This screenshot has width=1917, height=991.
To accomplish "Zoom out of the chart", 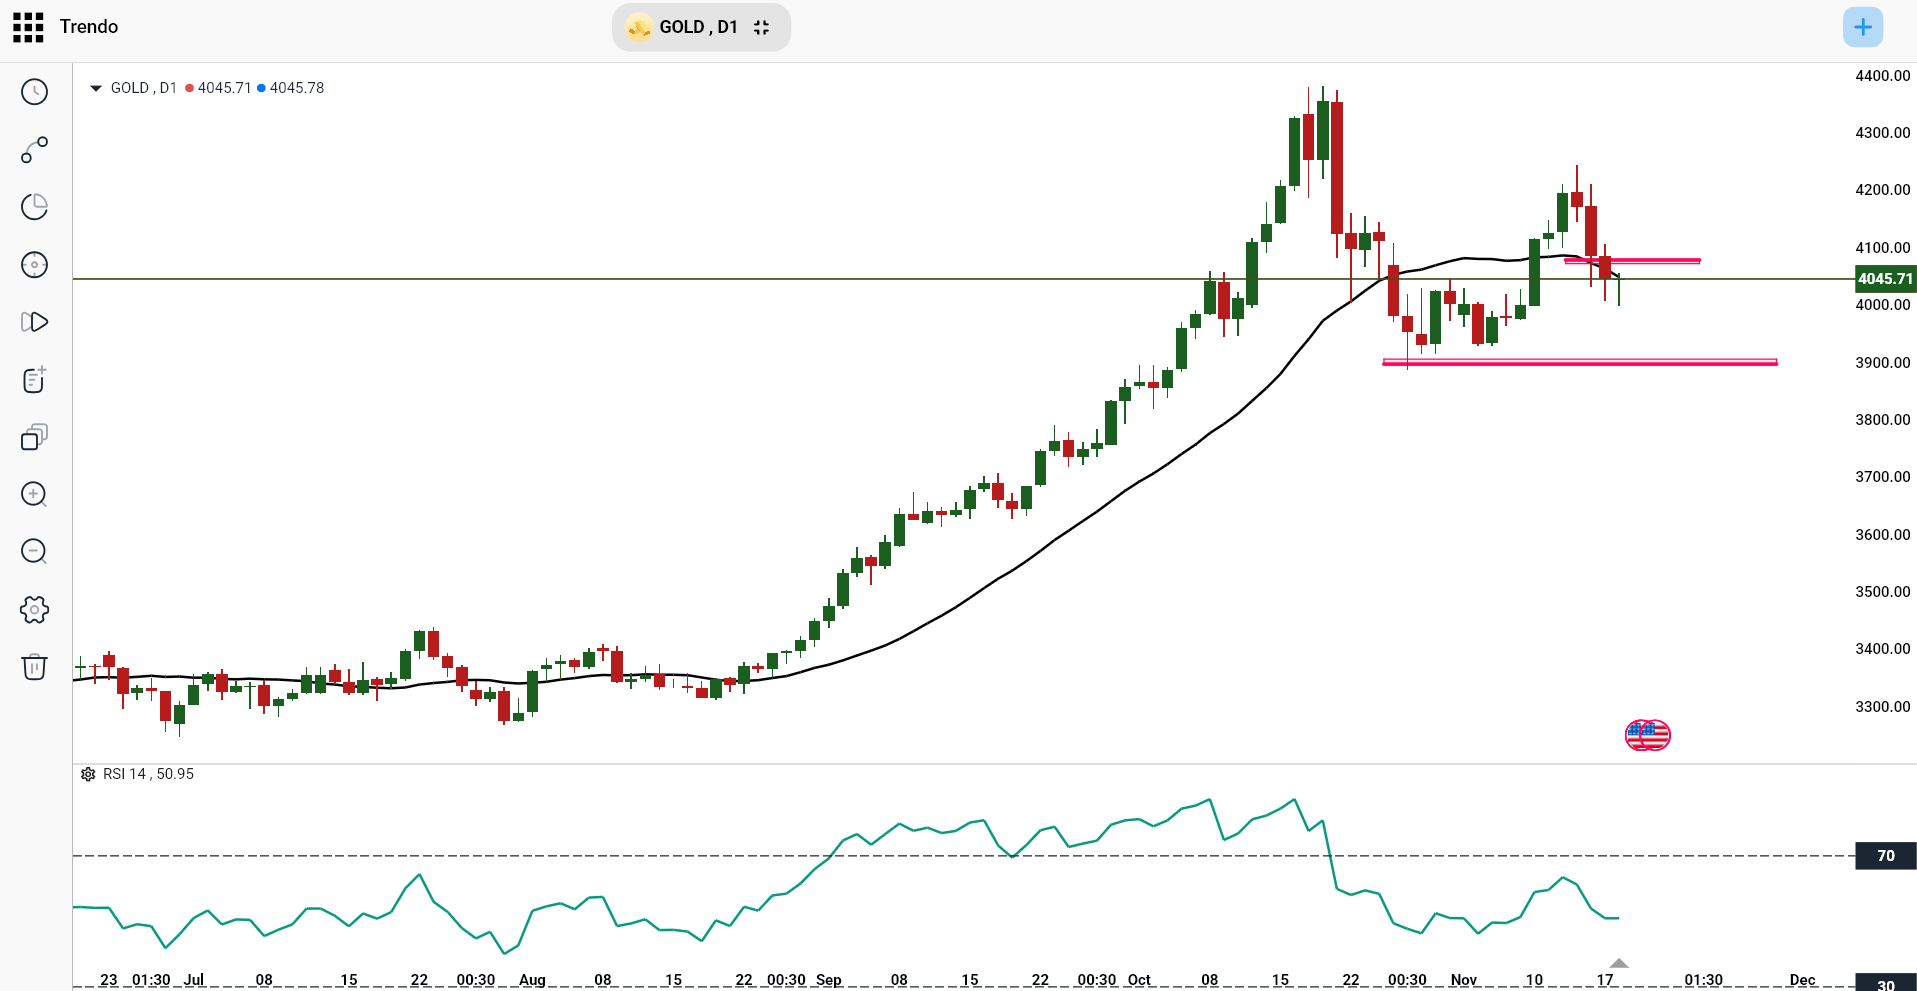I will pos(35,550).
